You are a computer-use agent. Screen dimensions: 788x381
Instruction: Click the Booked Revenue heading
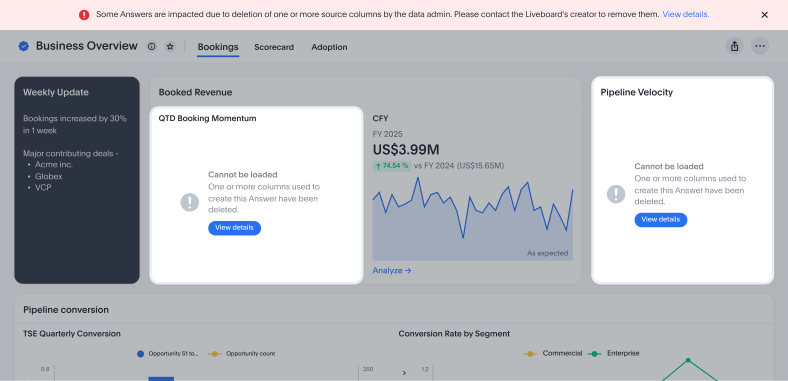(195, 92)
